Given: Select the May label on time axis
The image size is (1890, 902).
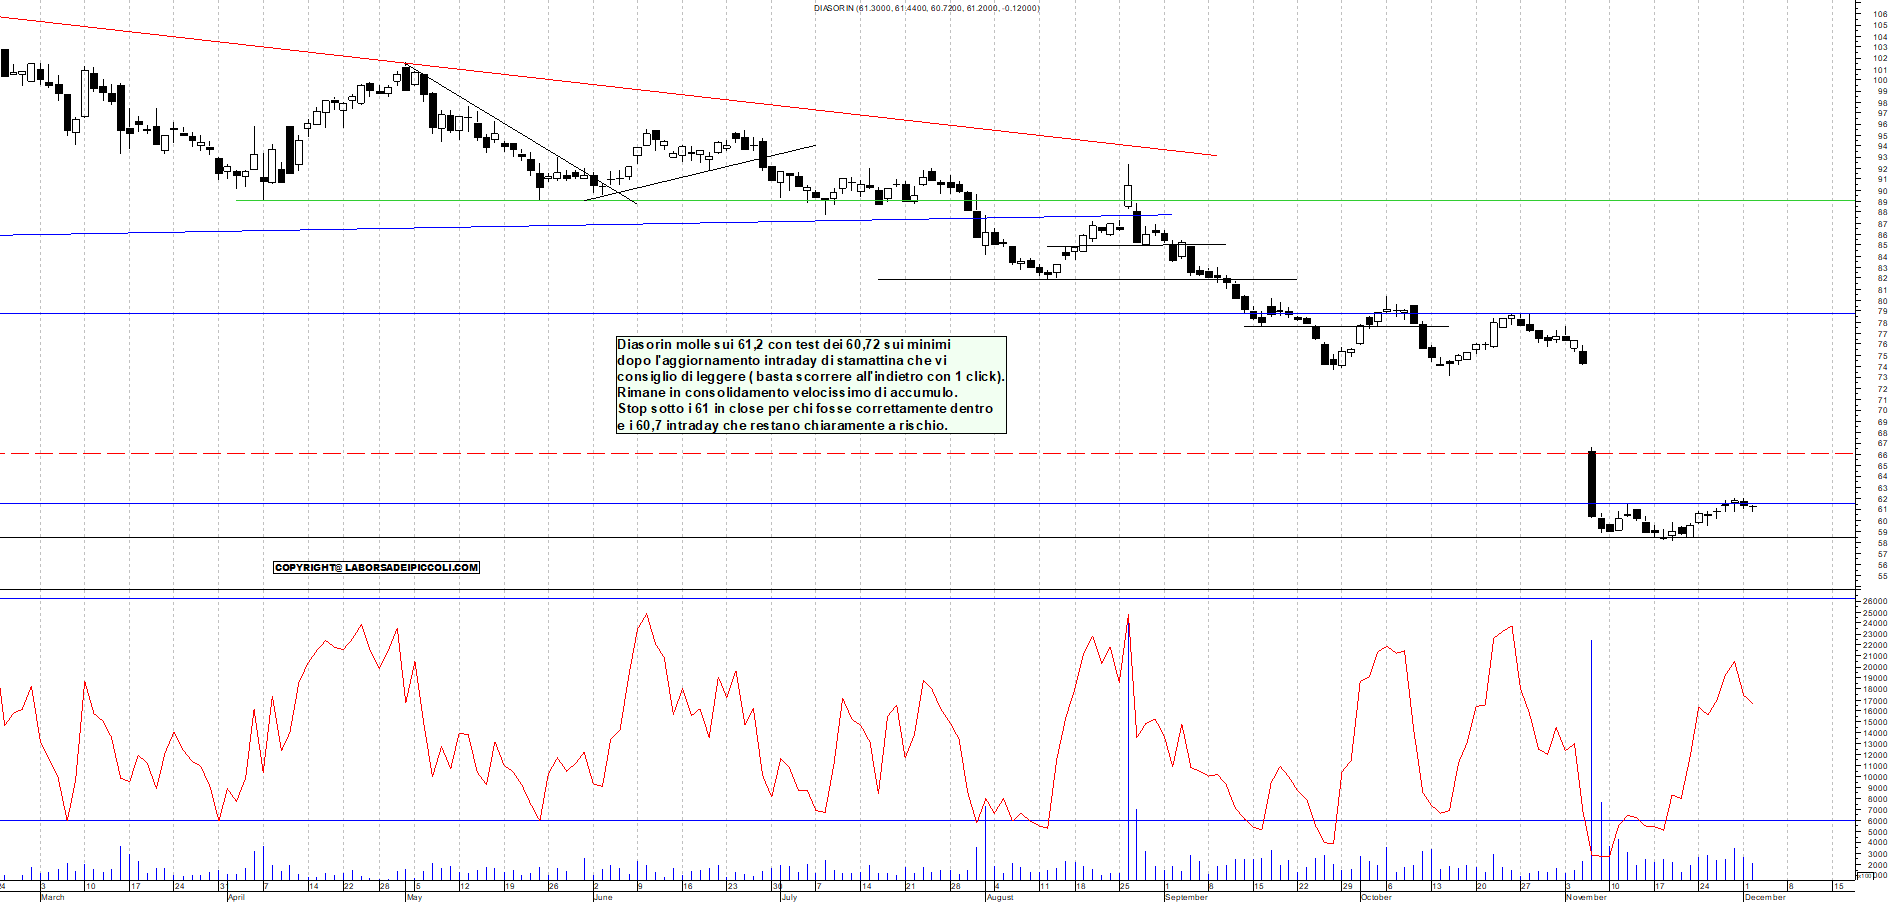Looking at the screenshot, I should coord(414,897).
